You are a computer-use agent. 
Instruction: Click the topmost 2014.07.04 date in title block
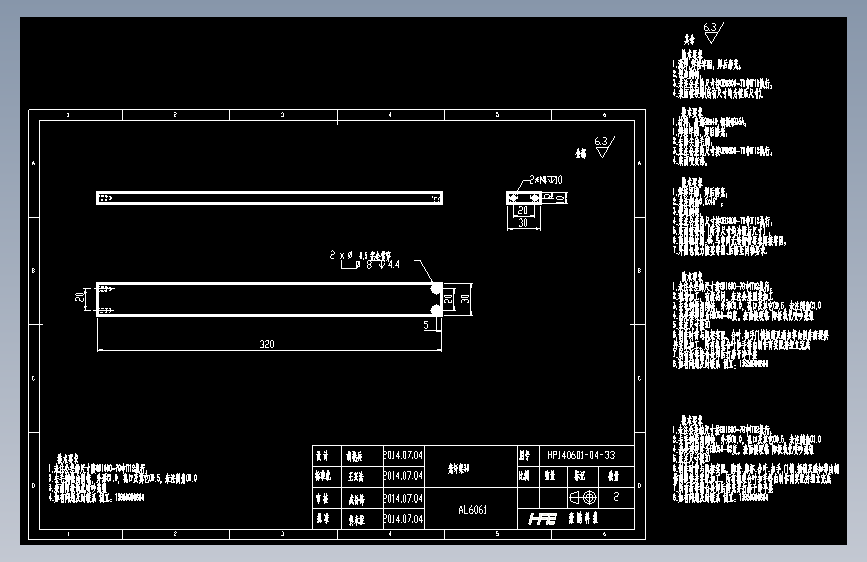(x=403, y=455)
